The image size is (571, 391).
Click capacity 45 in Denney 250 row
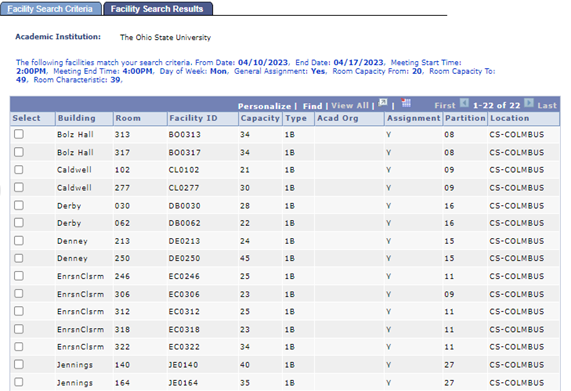(245, 258)
